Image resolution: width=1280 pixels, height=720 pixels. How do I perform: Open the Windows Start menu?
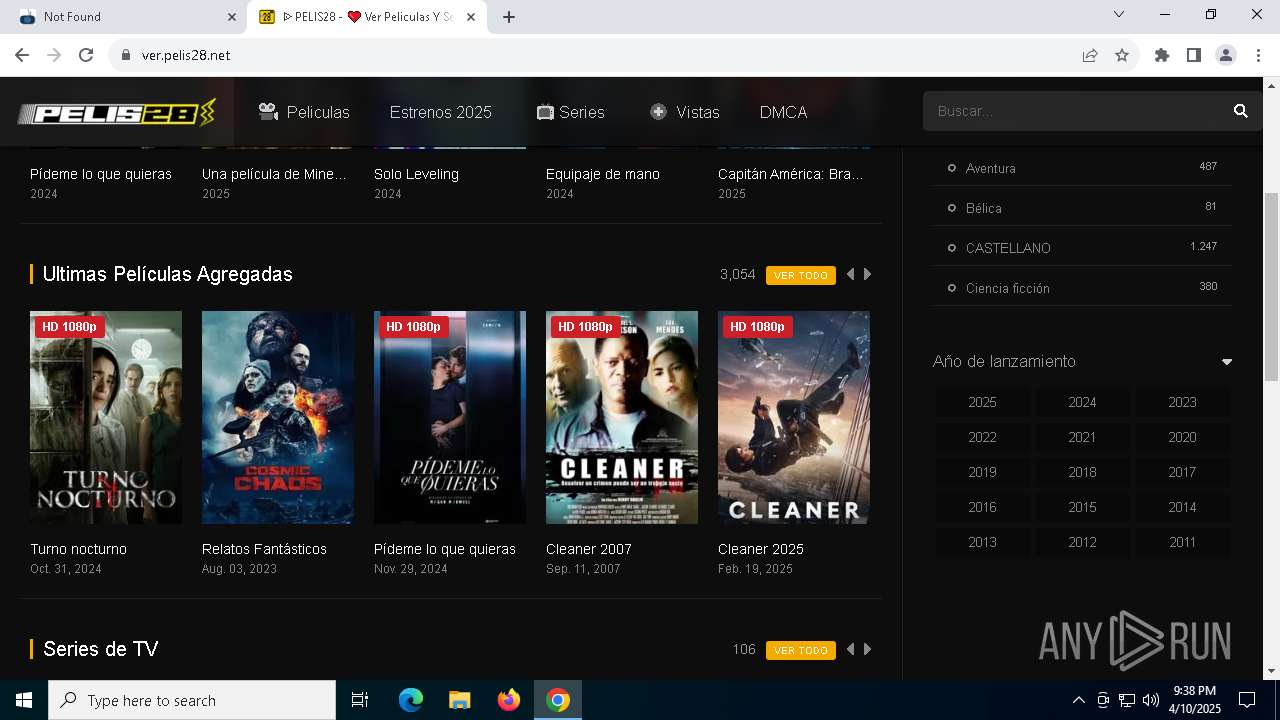[24, 700]
